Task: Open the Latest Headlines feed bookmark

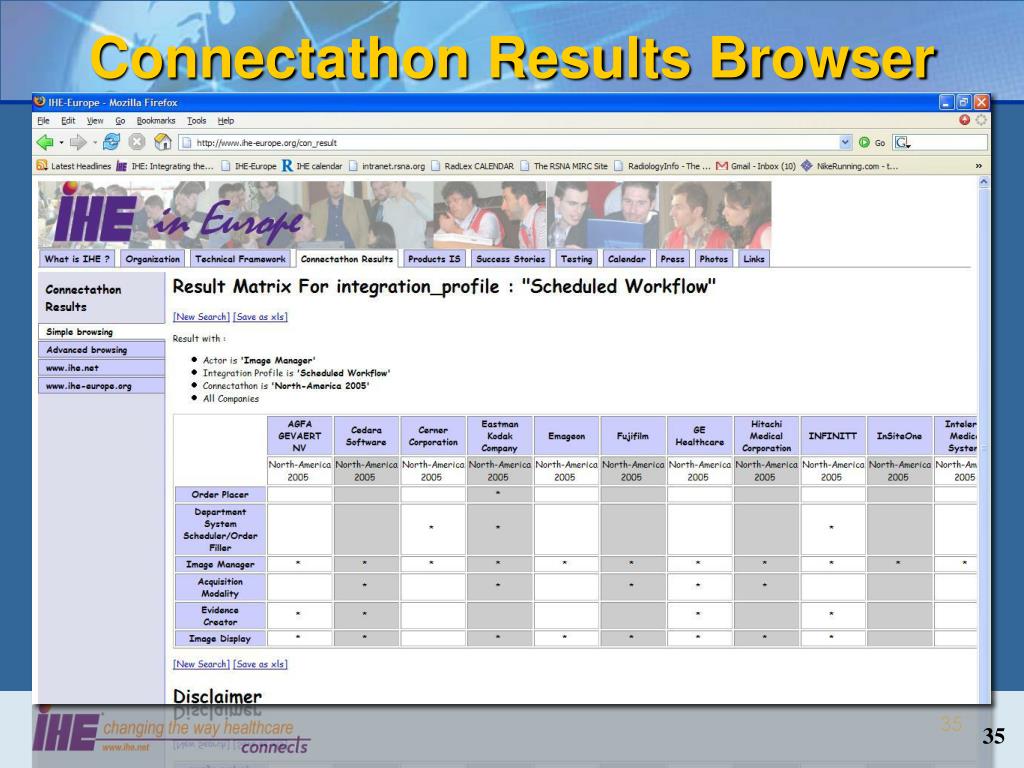Action: pos(74,166)
